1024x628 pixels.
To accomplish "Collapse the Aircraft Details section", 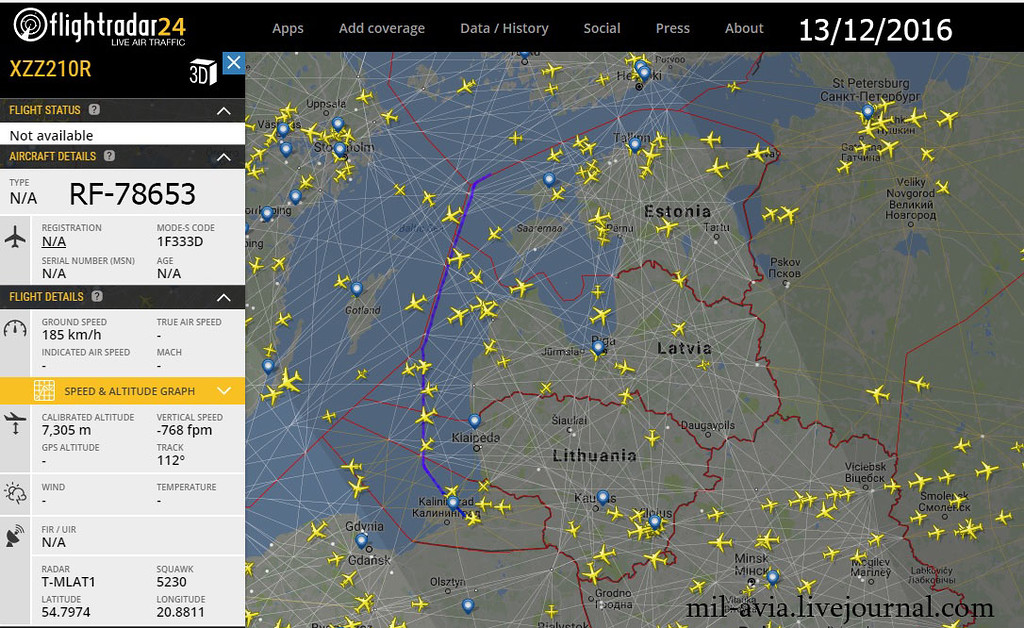I will coord(224,157).
